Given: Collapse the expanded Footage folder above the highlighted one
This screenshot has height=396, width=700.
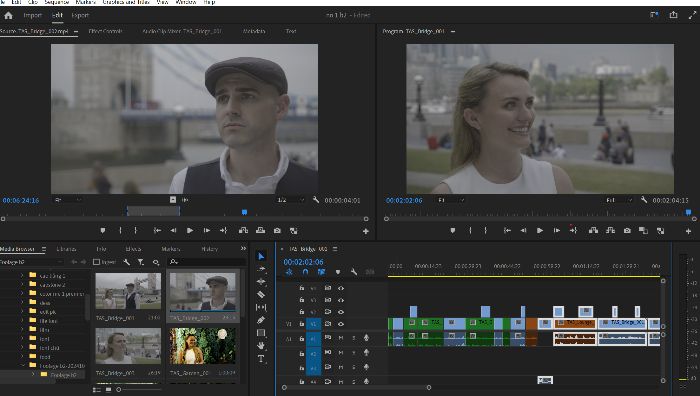Looking at the screenshot, I should tap(22, 366).
